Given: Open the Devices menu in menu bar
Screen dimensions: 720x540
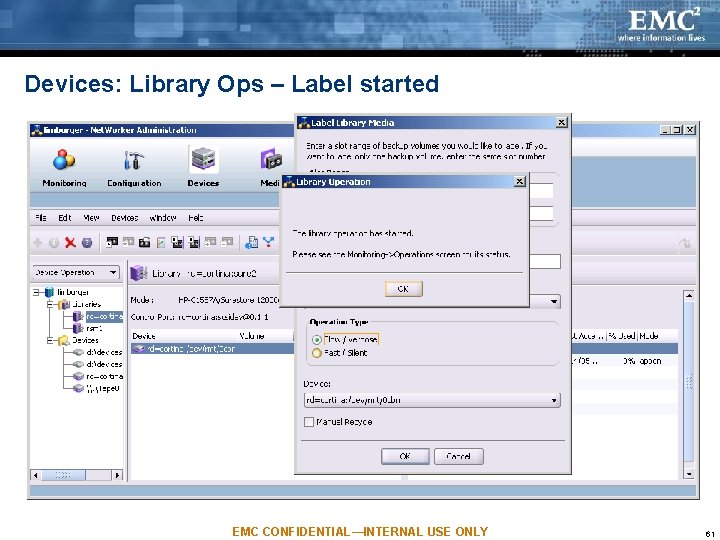Looking at the screenshot, I should tap(124, 218).
